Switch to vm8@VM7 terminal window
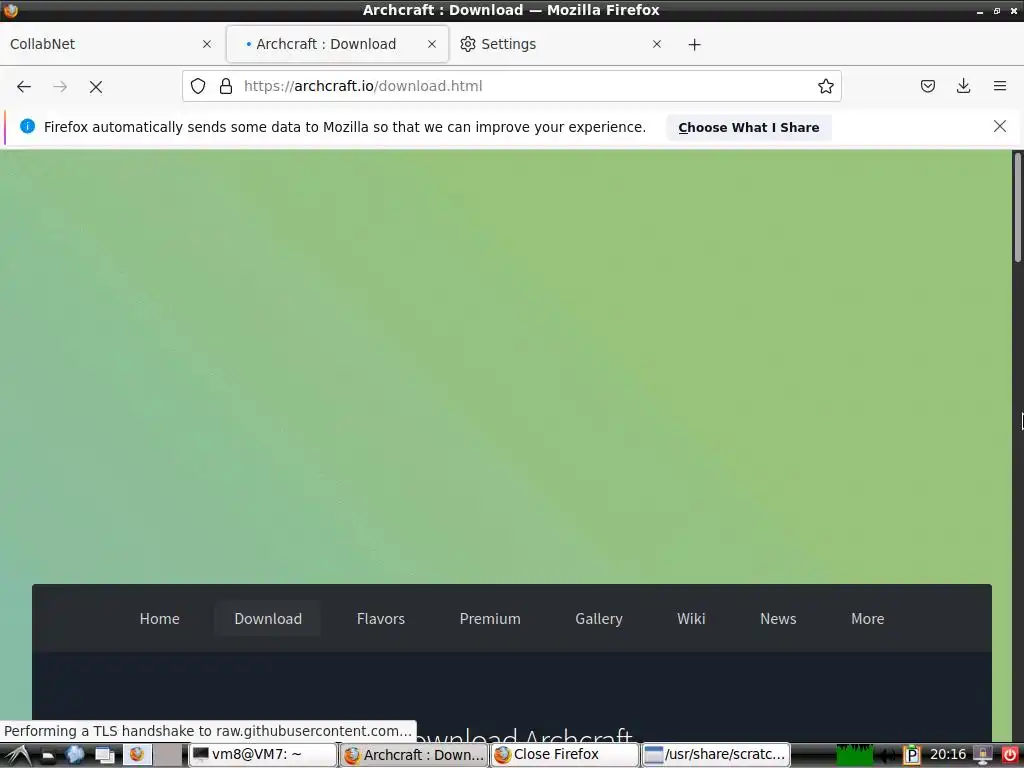 pyautogui.click(x=263, y=754)
